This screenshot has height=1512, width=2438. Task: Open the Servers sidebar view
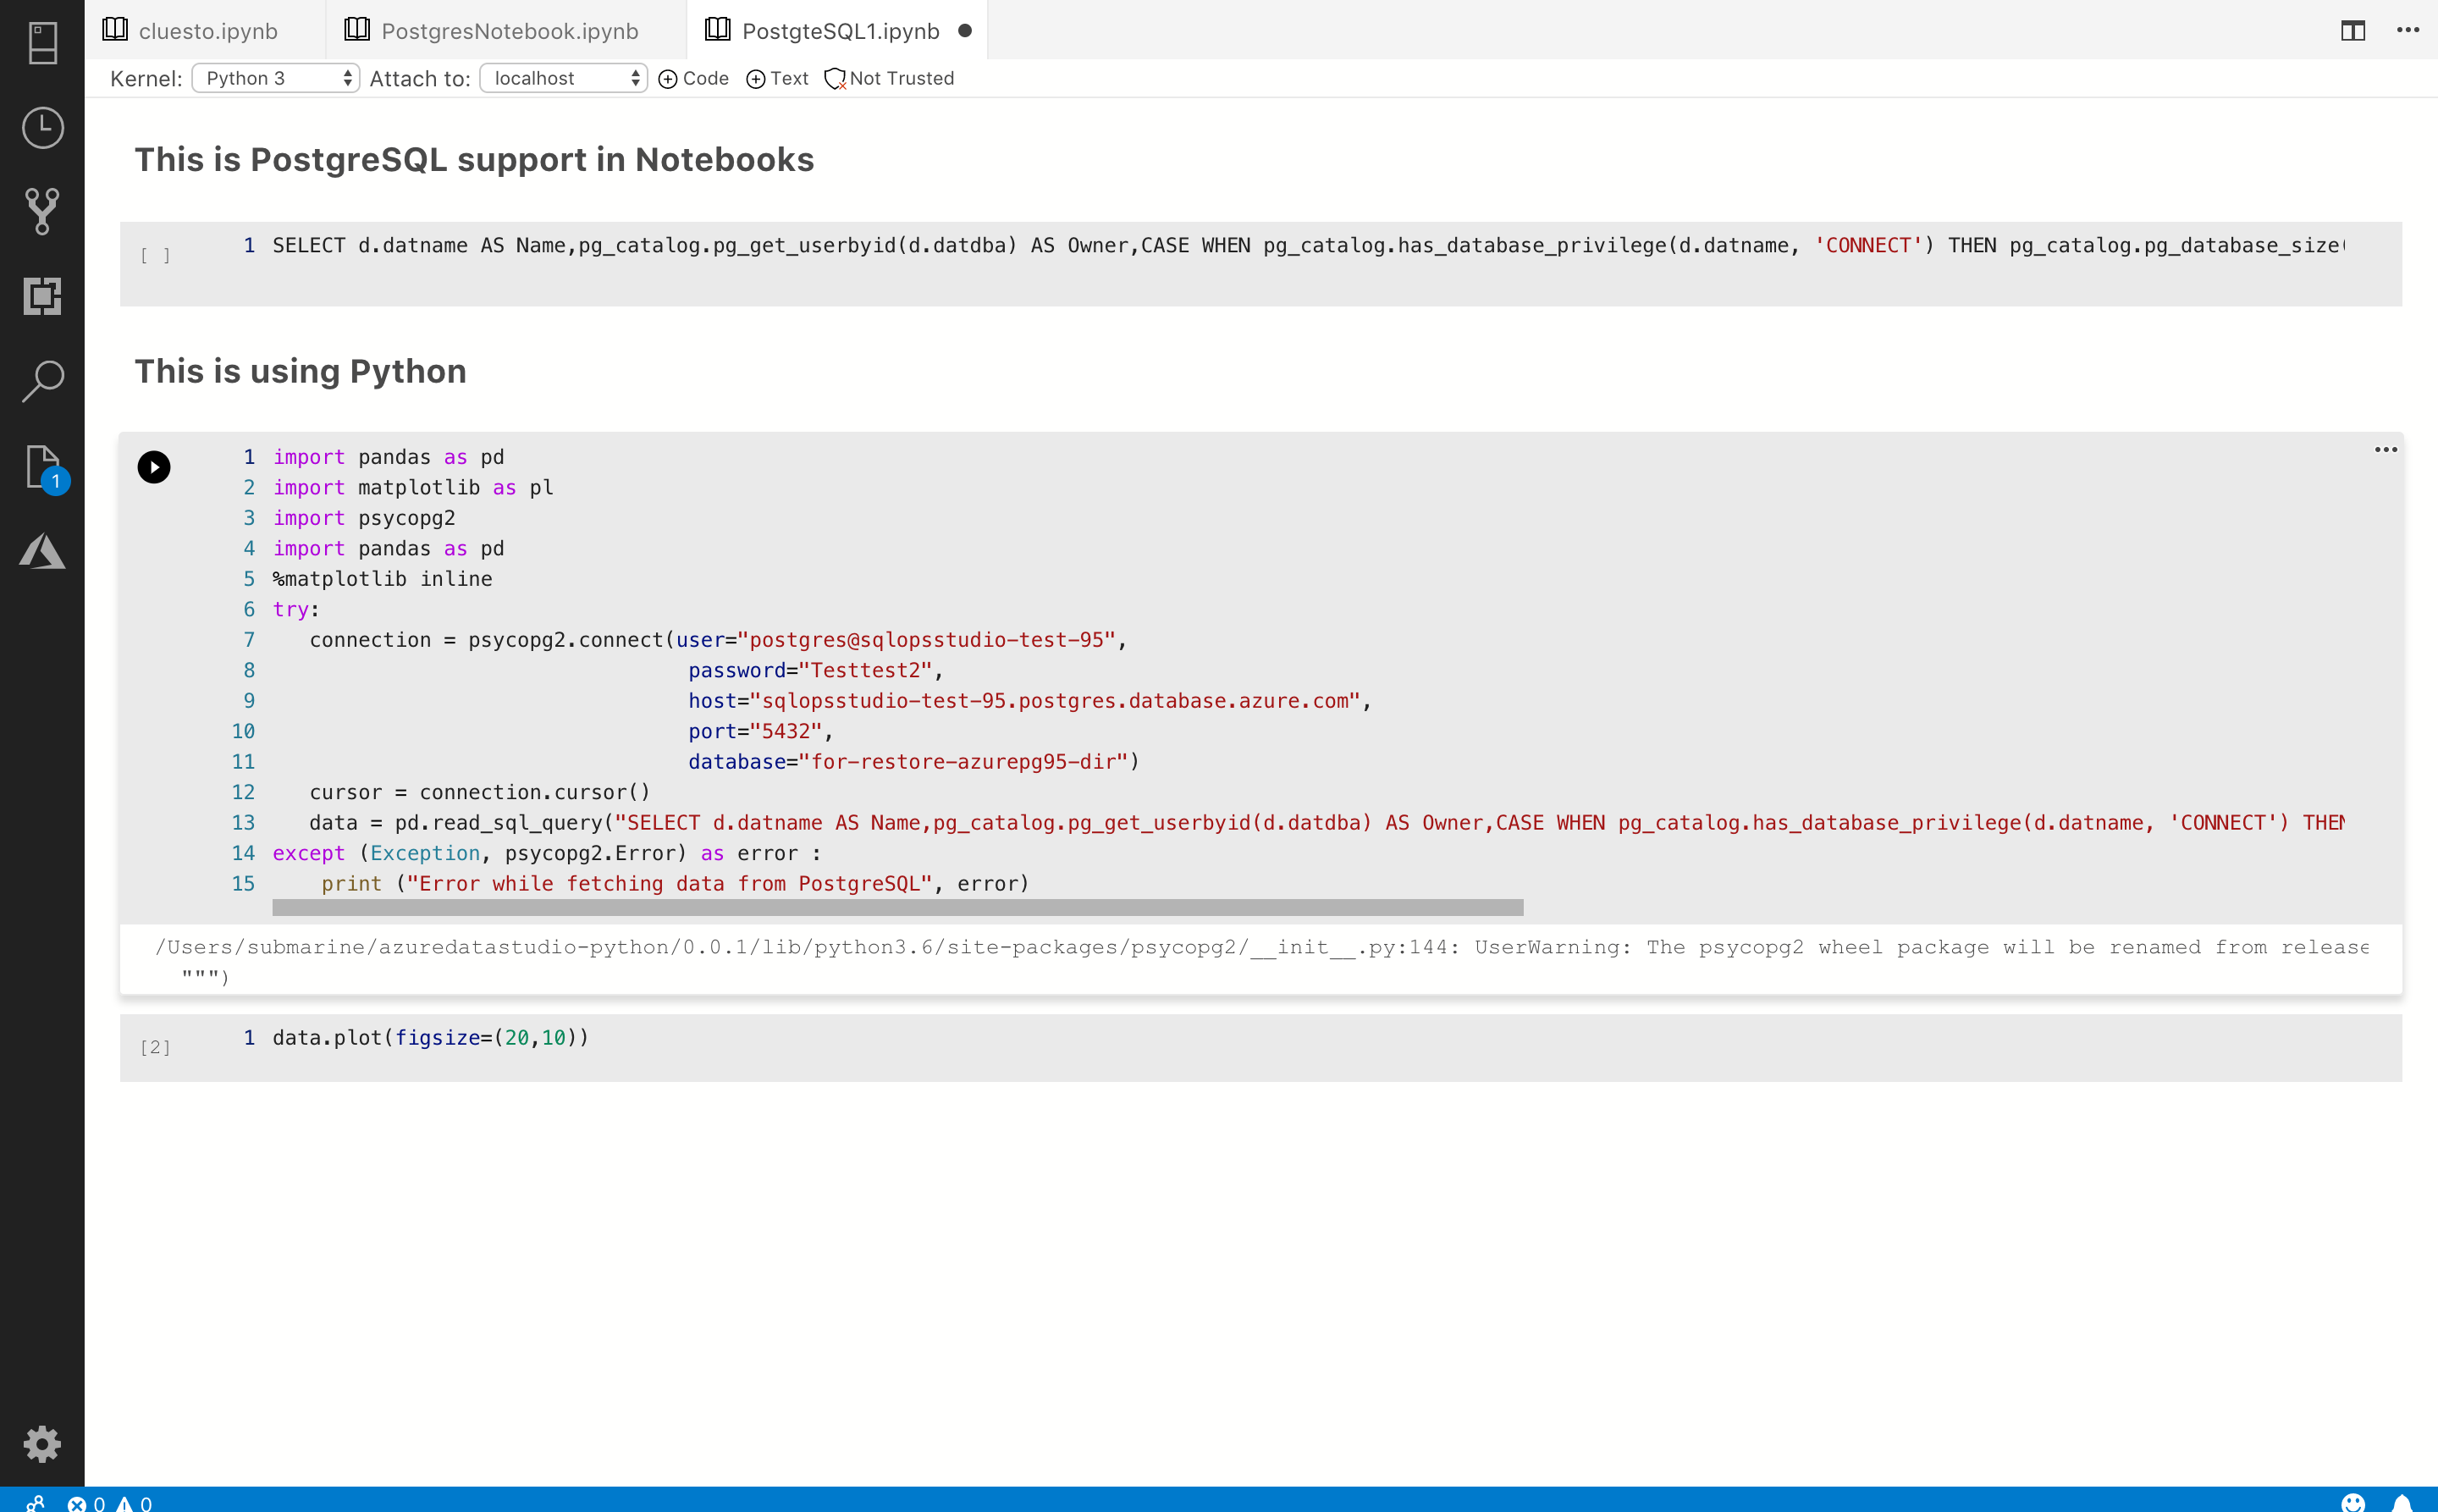pos(42,43)
